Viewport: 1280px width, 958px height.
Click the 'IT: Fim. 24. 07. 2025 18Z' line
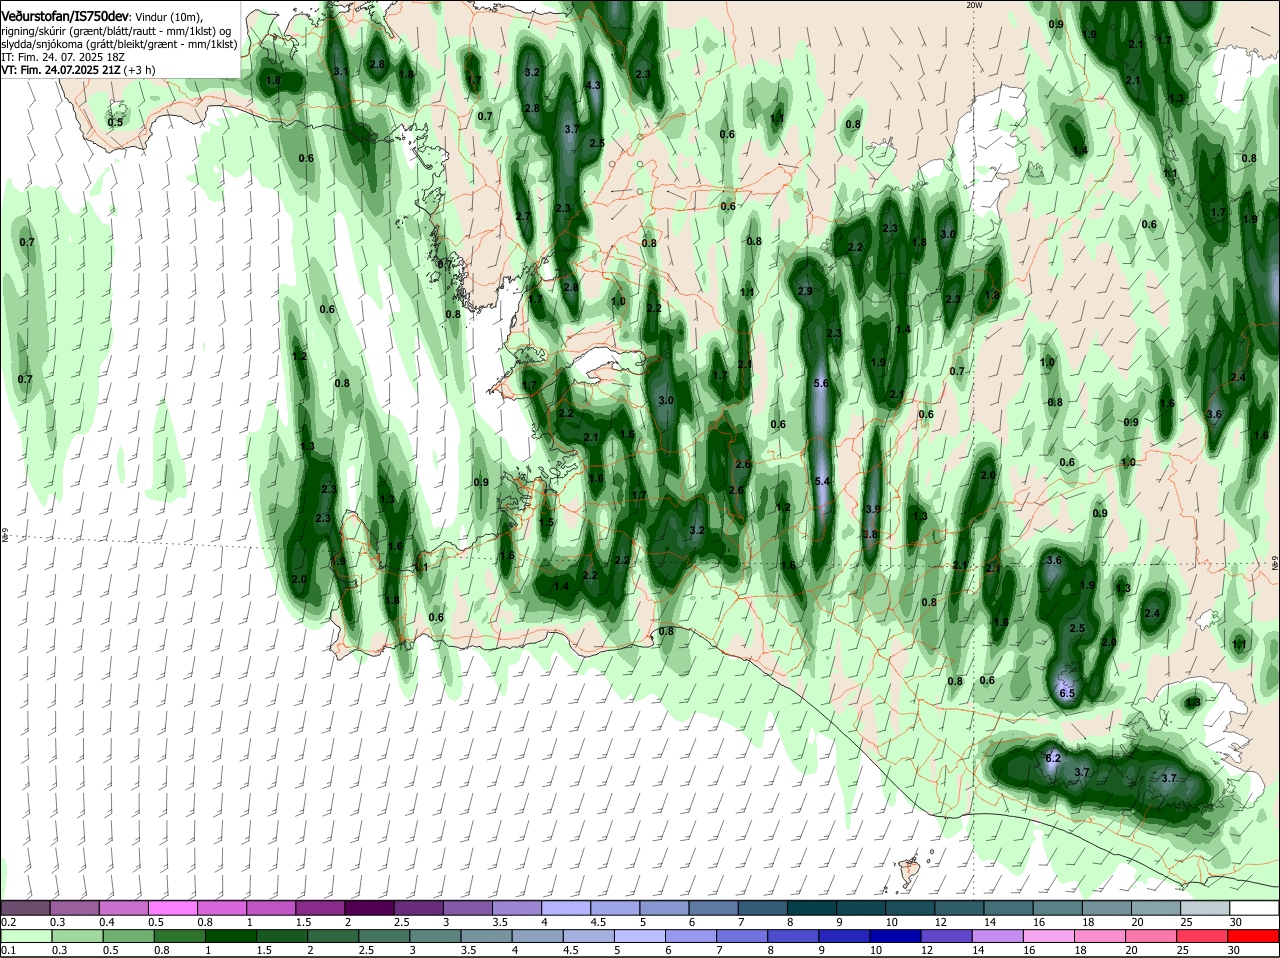click(x=62, y=57)
